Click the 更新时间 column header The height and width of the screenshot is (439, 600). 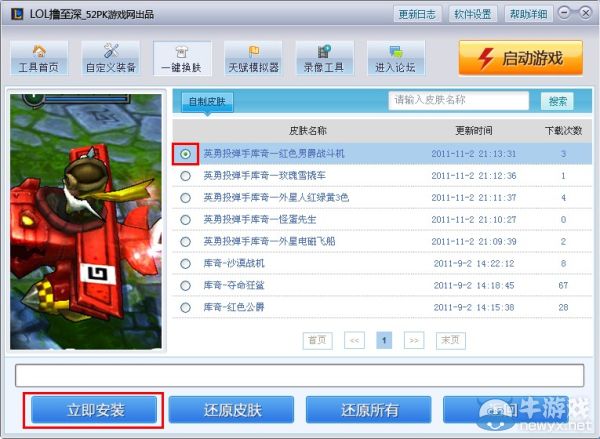pos(474,131)
